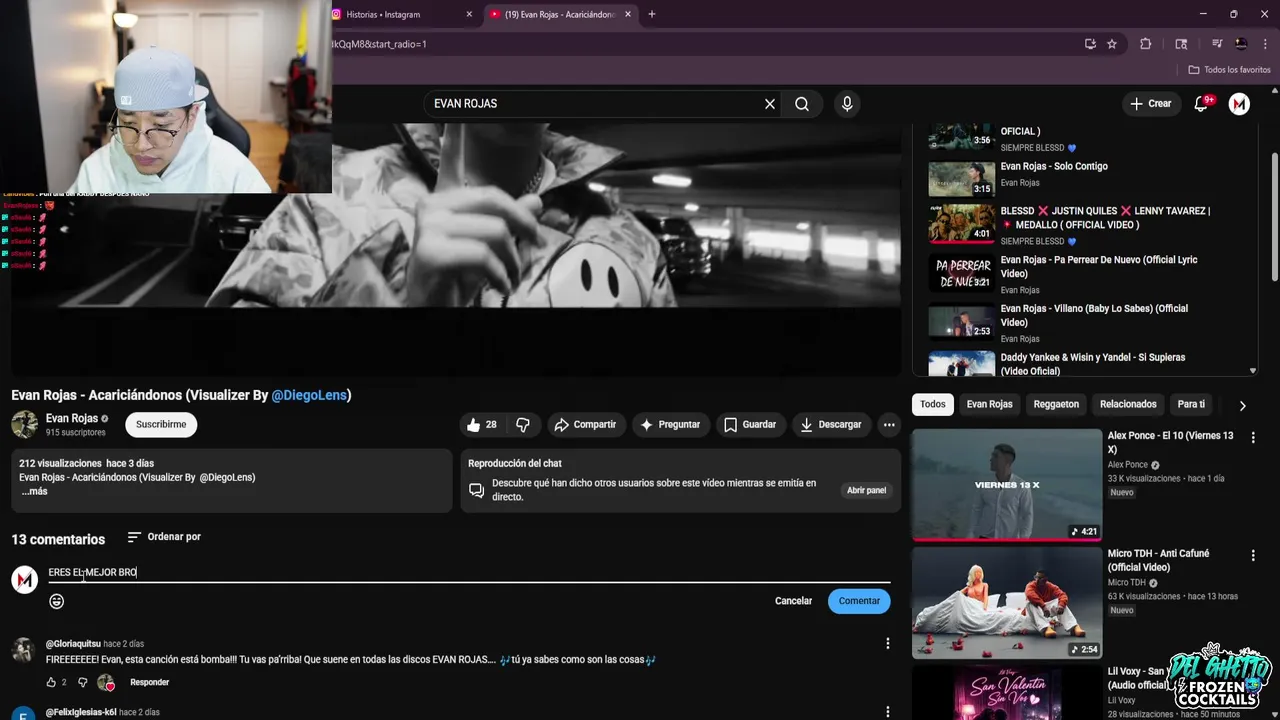Open Chrome media controls icon
The image size is (1280, 720).
point(1217,44)
